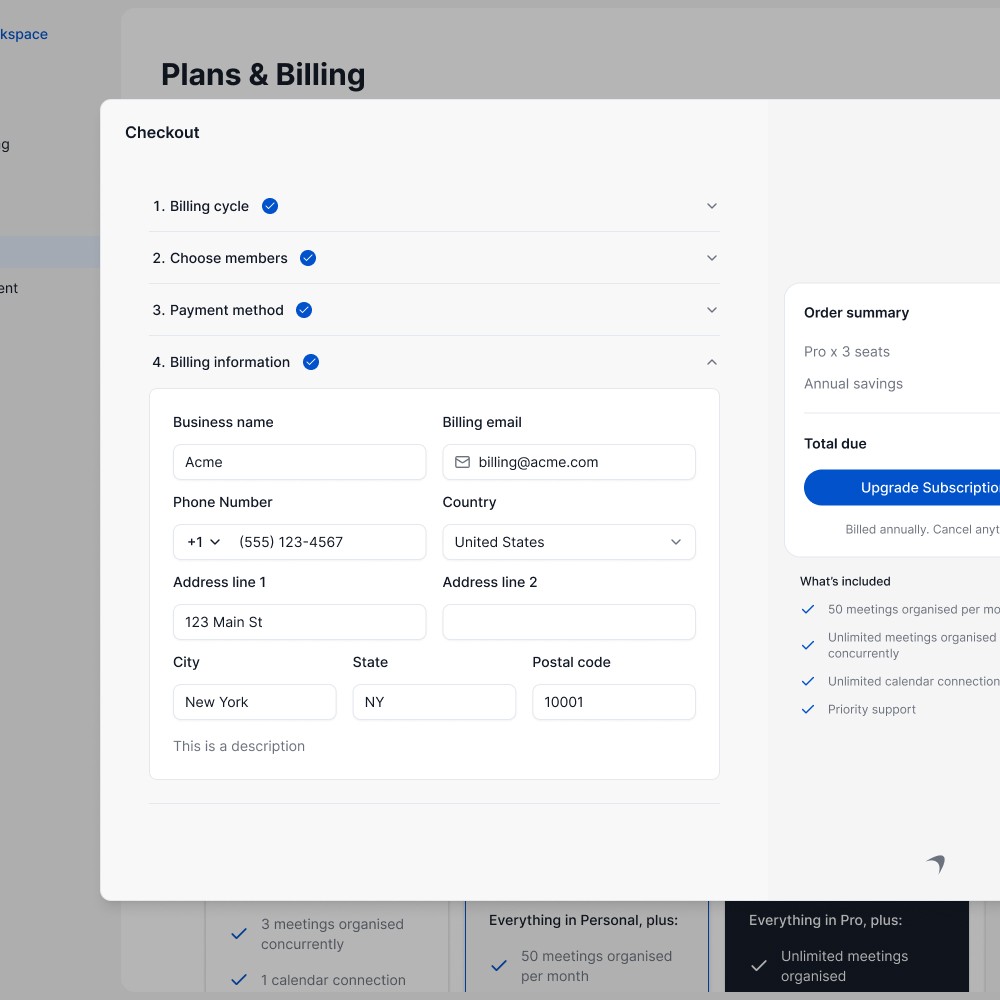Click checkmark beside 1 calendar connection
Viewport: 1000px width, 1000px height.
[x=239, y=980]
